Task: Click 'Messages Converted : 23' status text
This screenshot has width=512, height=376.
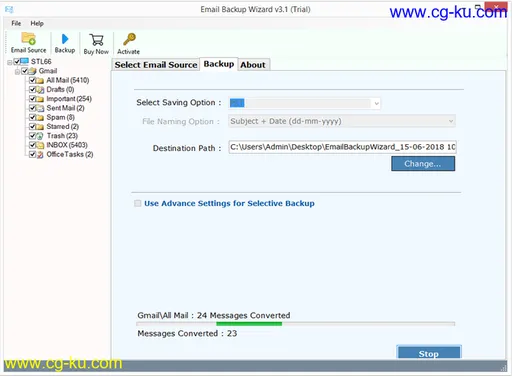Action: pos(187,333)
